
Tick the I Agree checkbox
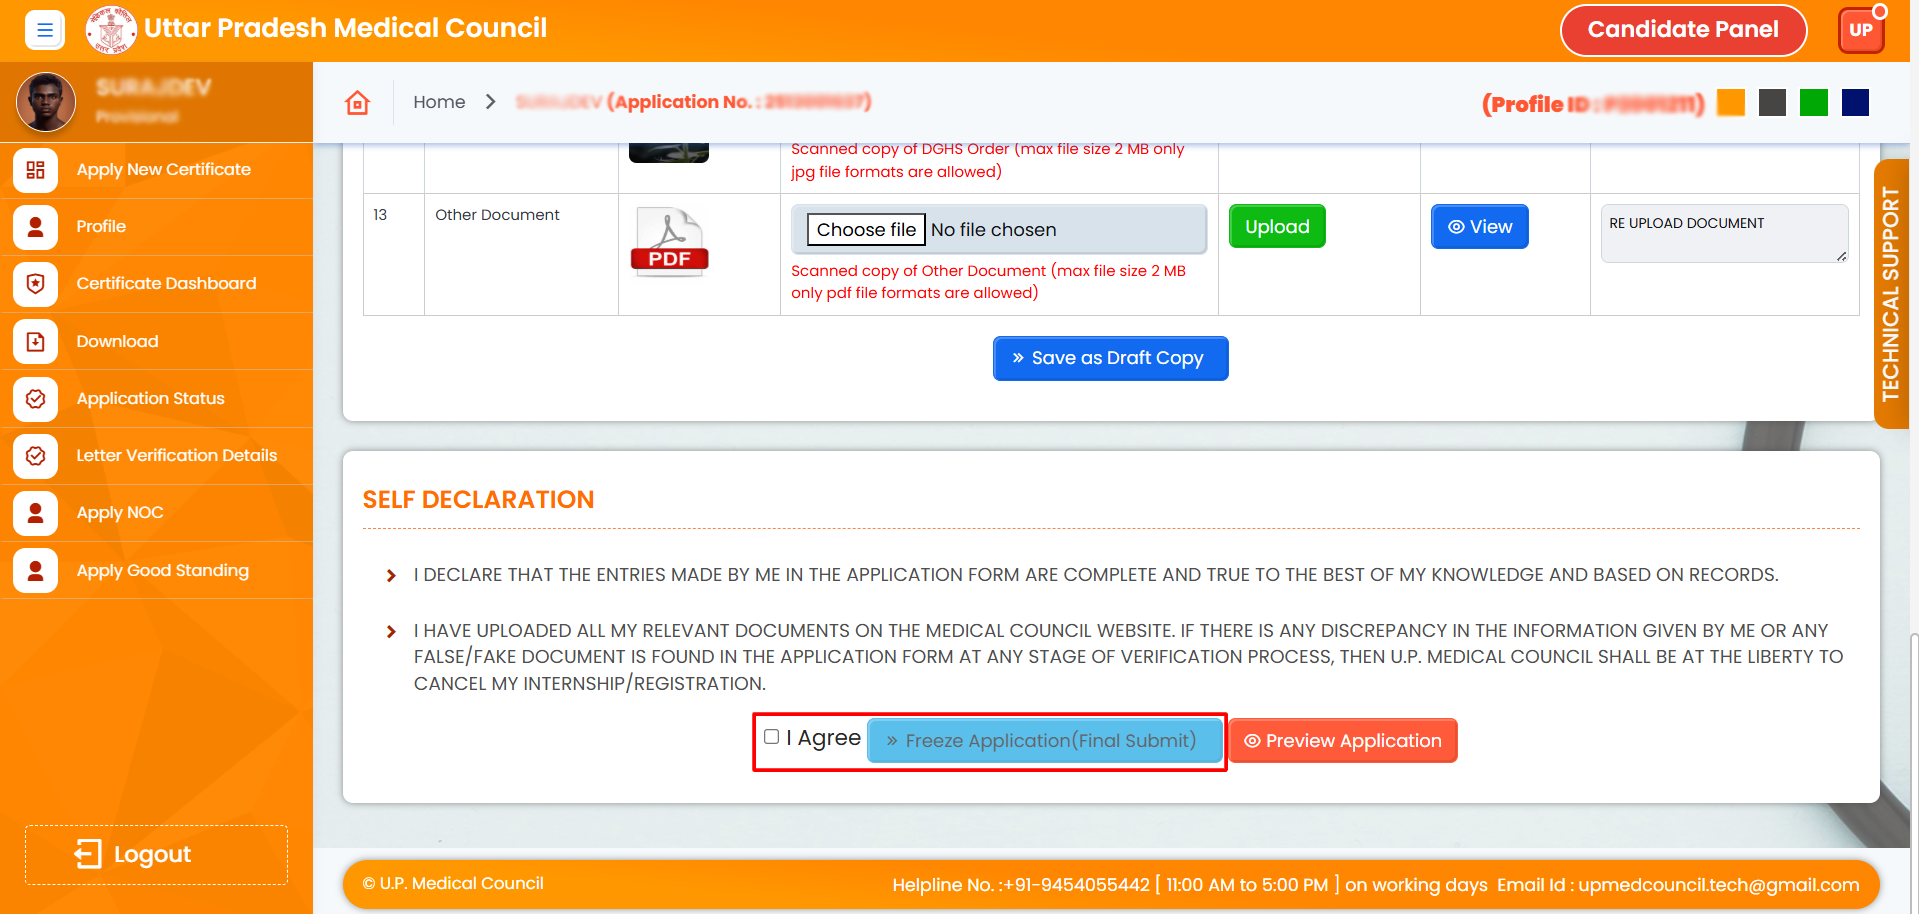tap(772, 737)
